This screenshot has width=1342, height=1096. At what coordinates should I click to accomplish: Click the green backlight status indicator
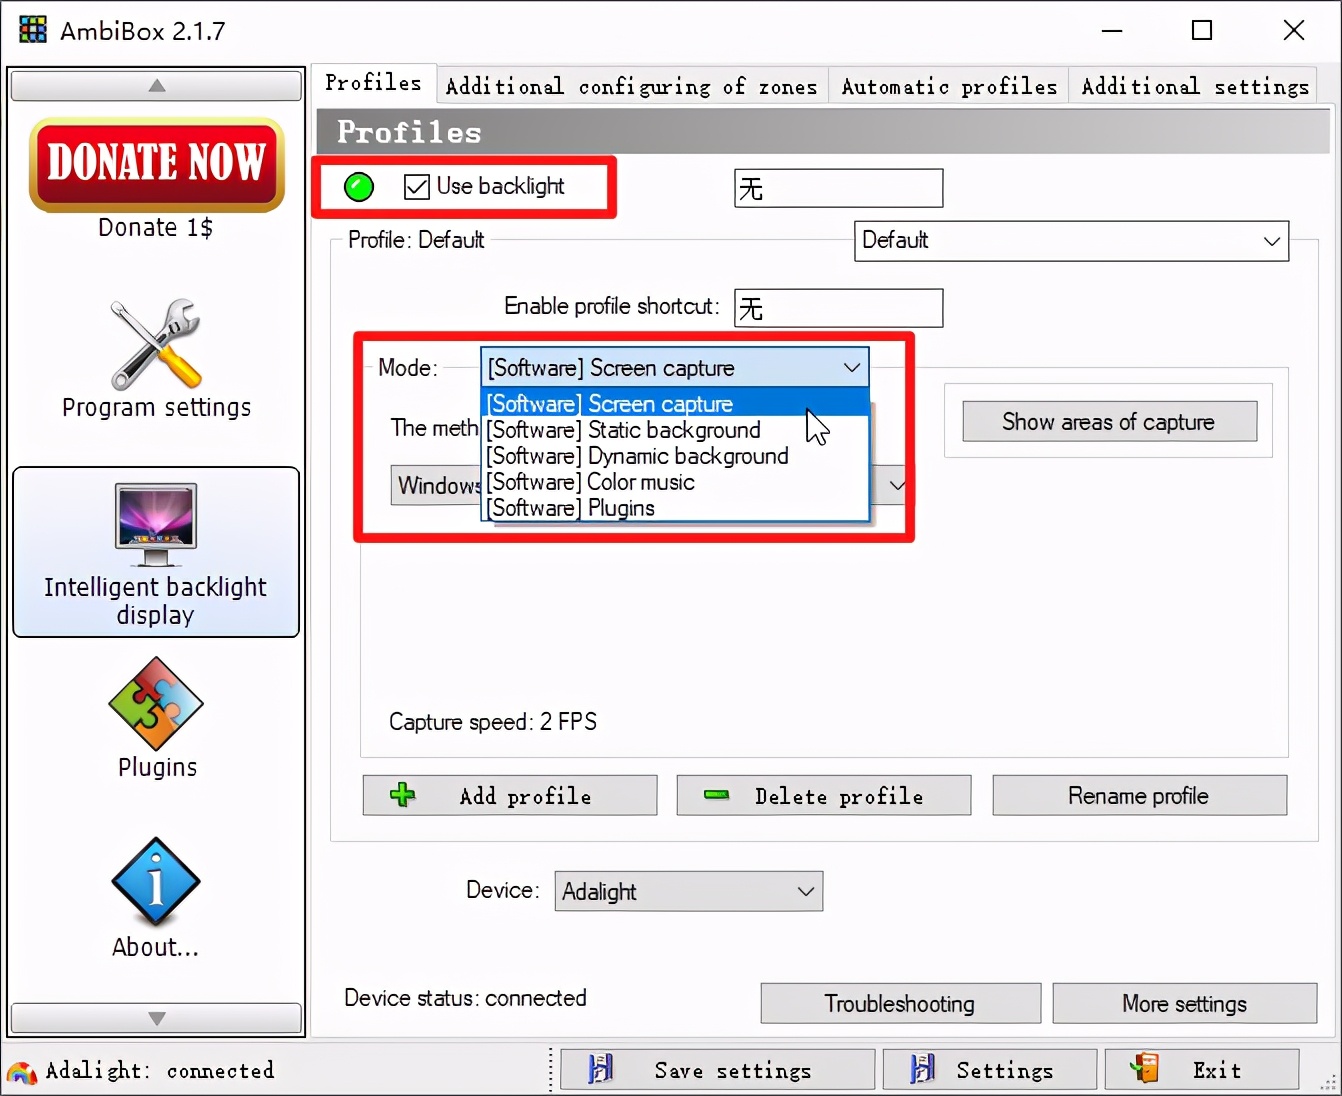[359, 187]
